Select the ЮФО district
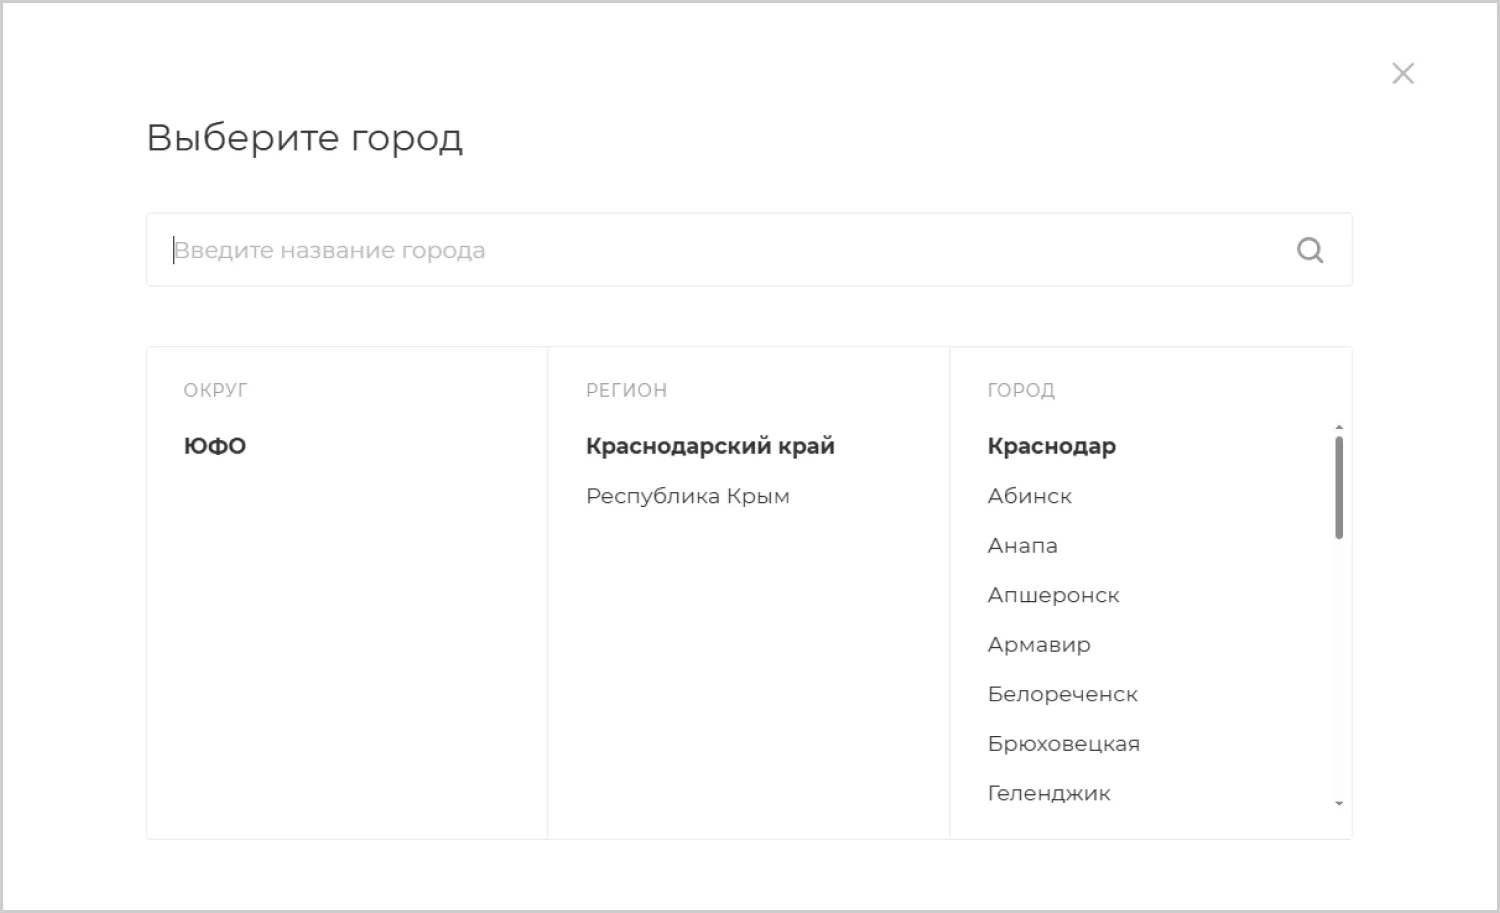The image size is (1500, 913). point(215,446)
